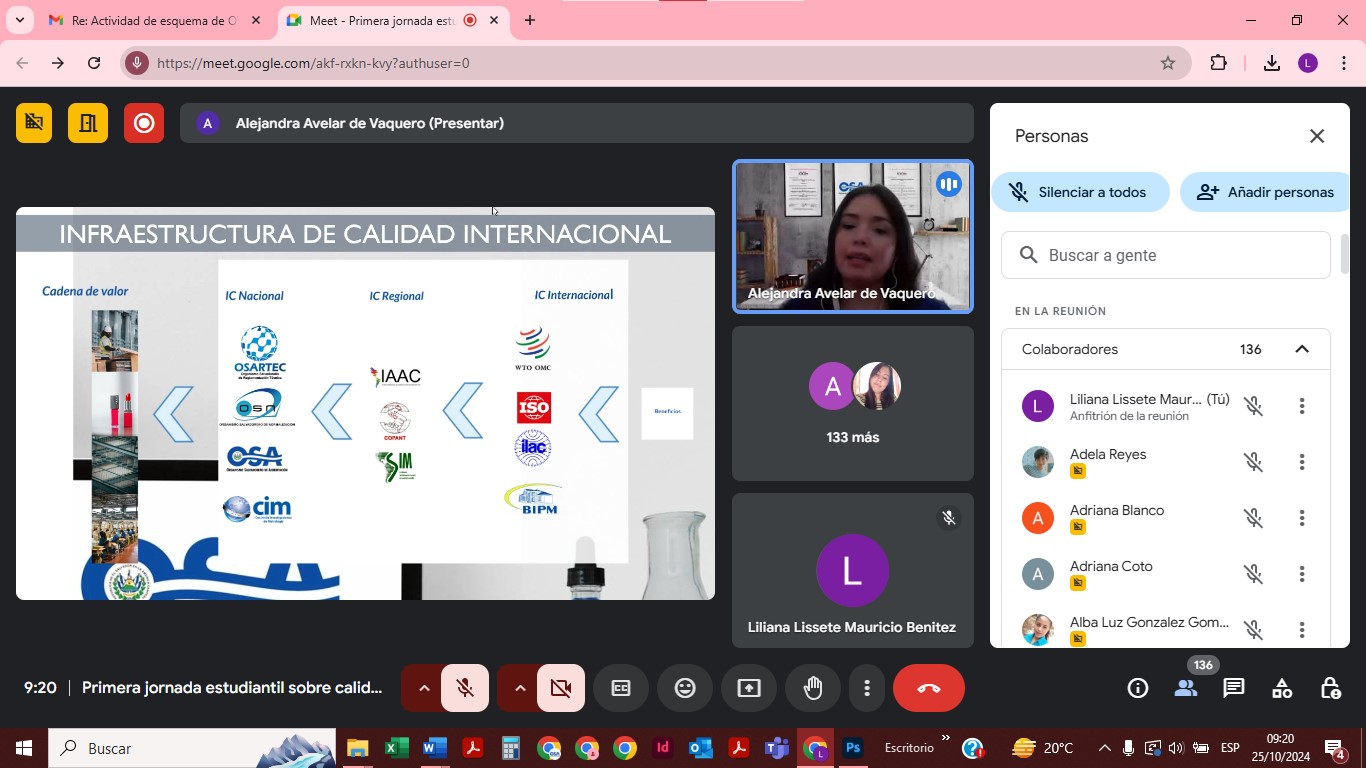Toggle closed captions

[x=621, y=688]
